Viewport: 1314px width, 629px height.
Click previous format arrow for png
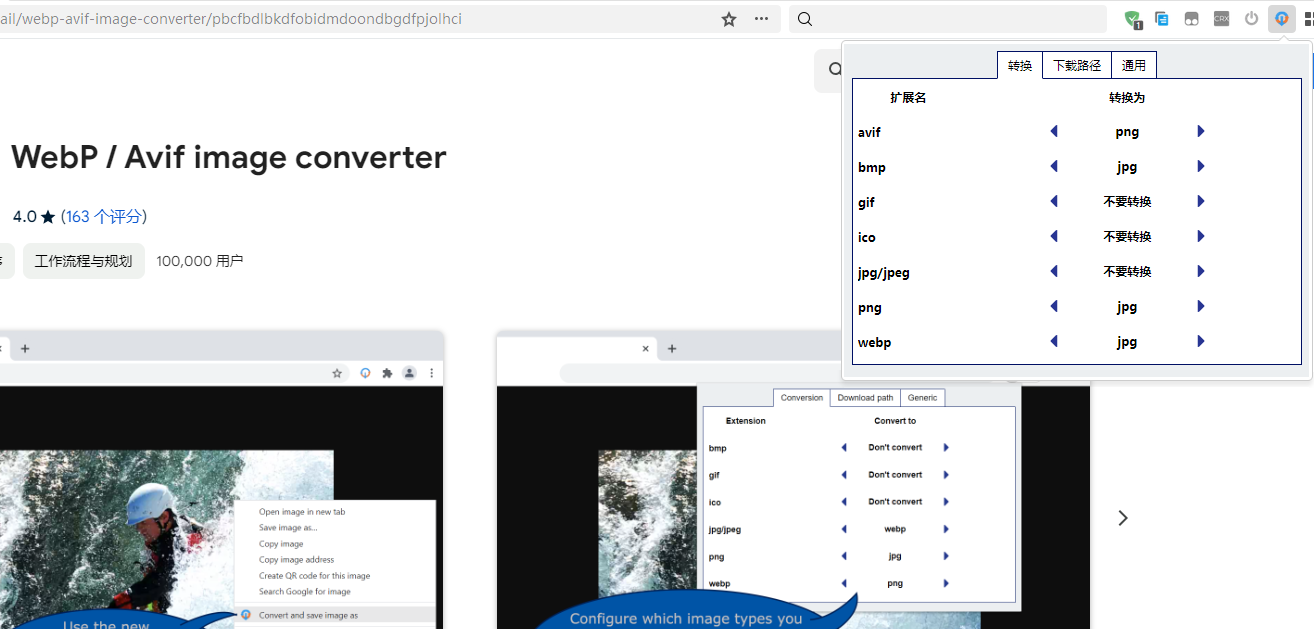pos(1054,307)
